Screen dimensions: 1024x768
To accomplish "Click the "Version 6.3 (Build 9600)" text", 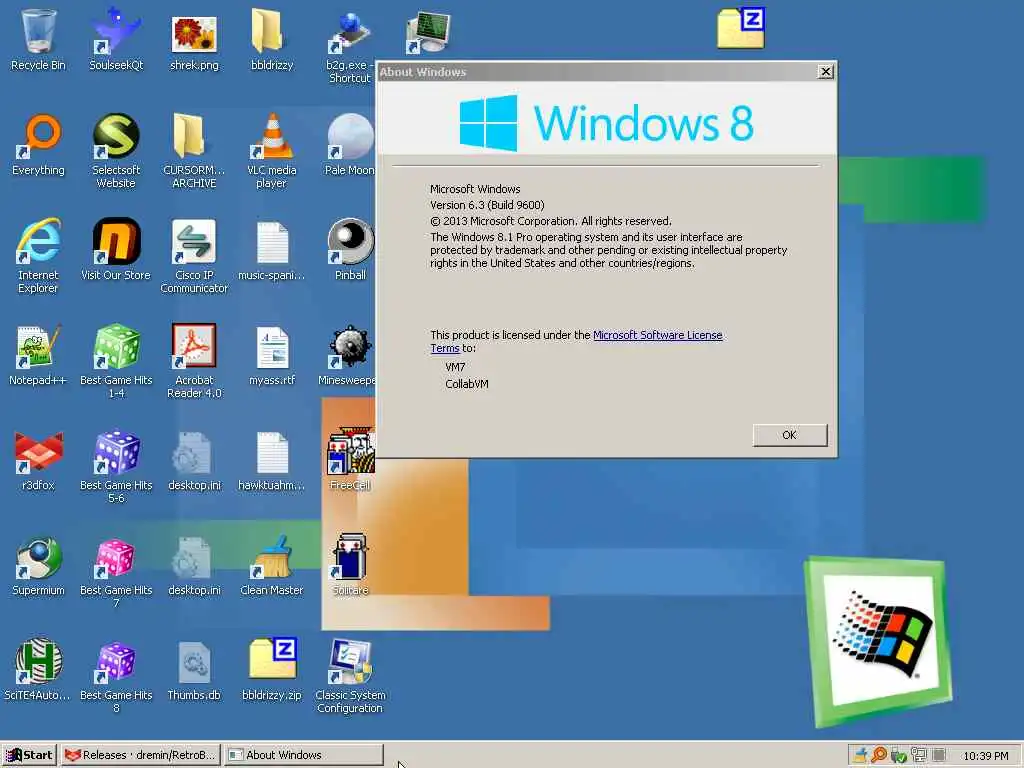I will [x=487, y=205].
